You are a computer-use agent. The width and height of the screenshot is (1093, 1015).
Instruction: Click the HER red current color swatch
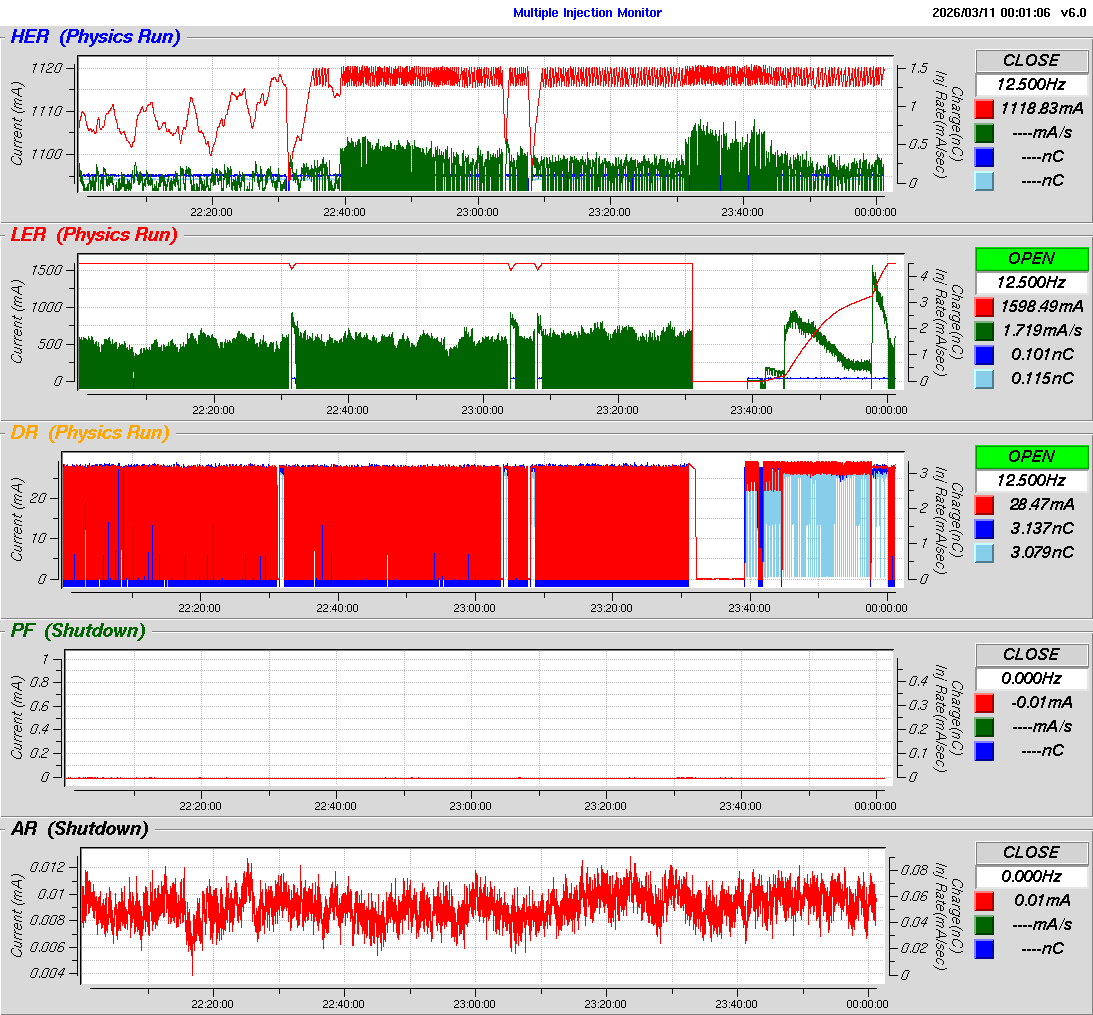pyautogui.click(x=984, y=108)
